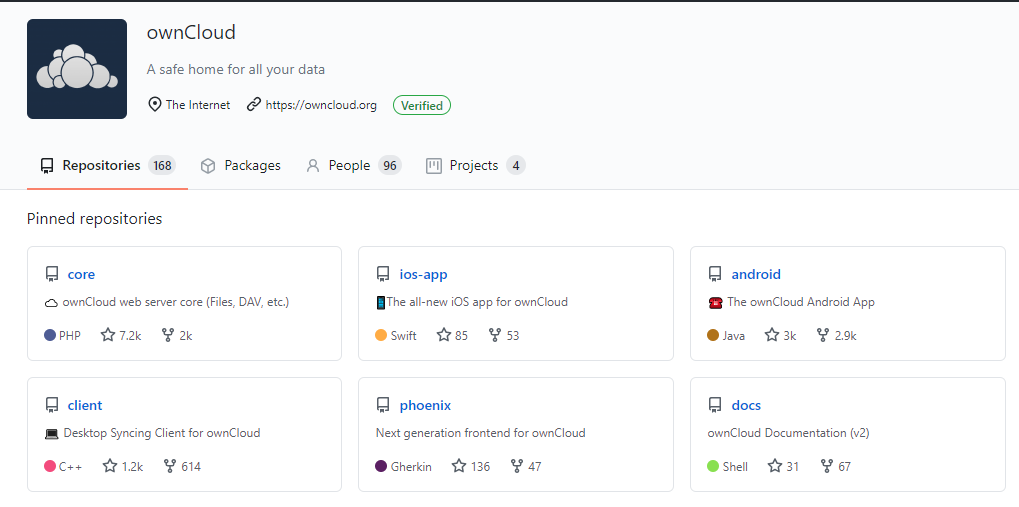Click the Gherkin language color dot
The width and height of the screenshot is (1019, 507).
[x=381, y=466]
